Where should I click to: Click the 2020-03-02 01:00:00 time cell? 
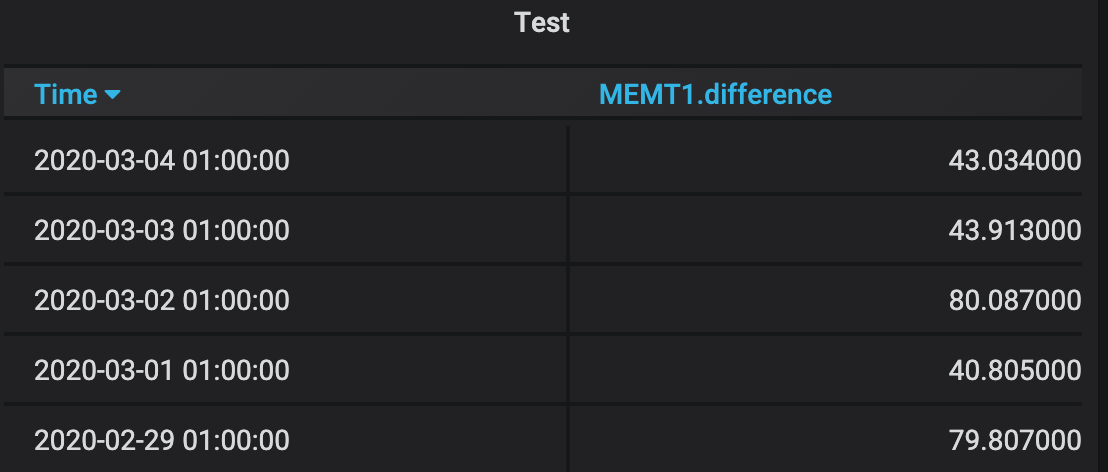pyautogui.click(x=162, y=300)
